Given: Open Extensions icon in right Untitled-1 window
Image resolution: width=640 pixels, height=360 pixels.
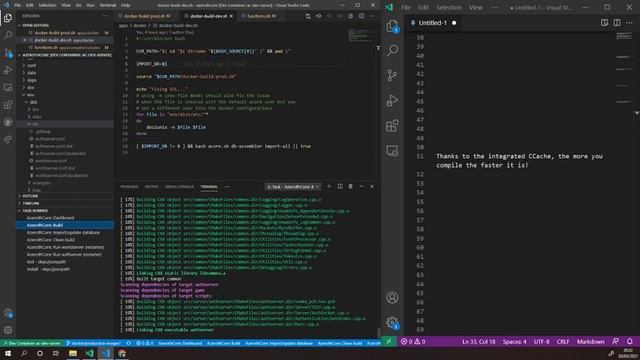Looking at the screenshot, I should point(392,126).
